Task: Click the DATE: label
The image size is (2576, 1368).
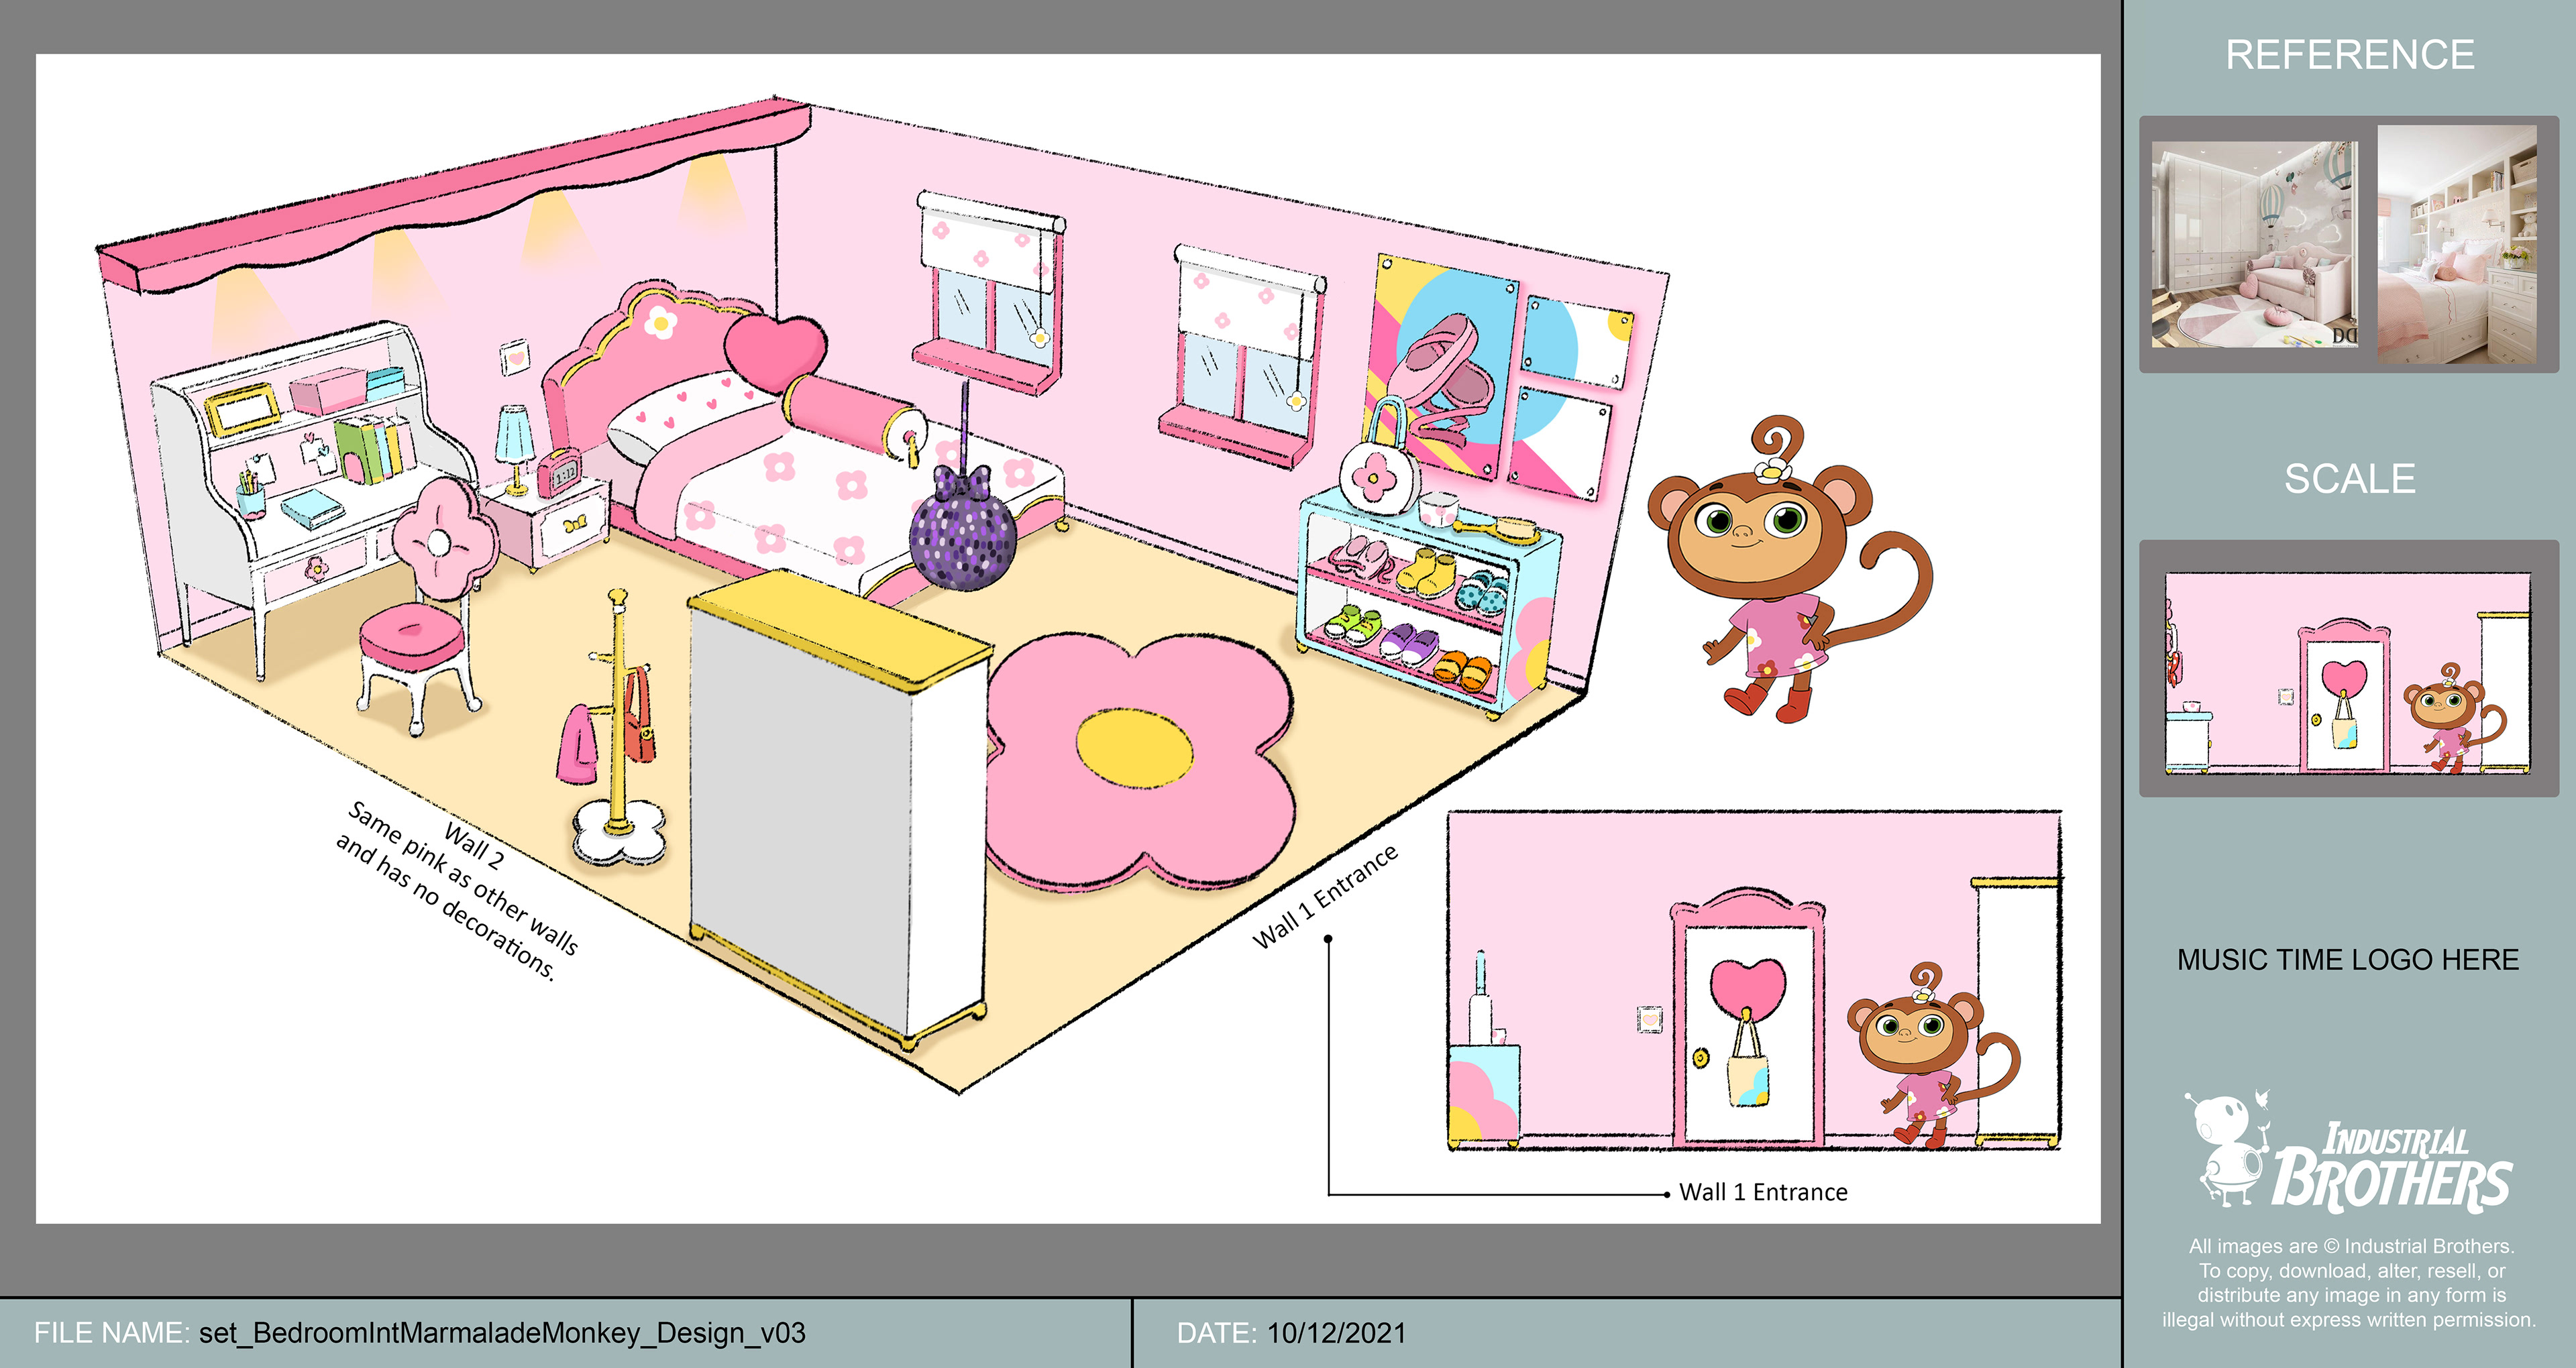Action: (1216, 1333)
